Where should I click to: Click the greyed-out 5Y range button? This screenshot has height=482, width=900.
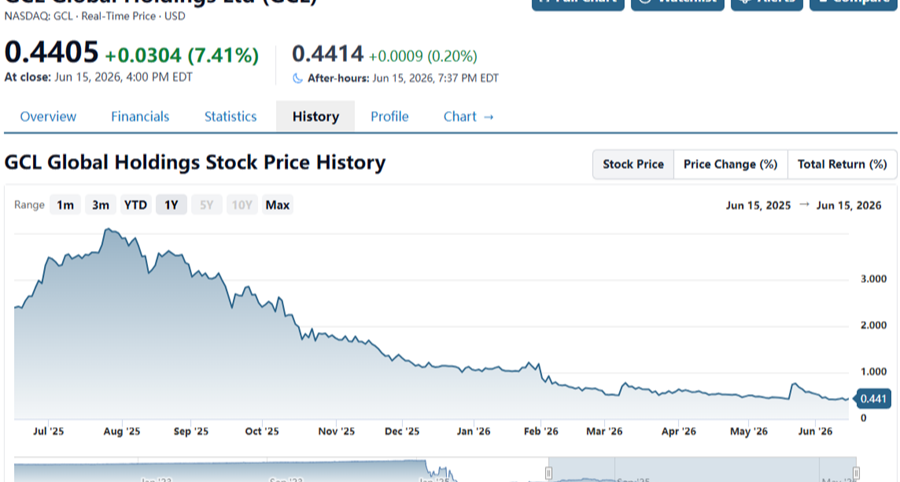(207, 205)
